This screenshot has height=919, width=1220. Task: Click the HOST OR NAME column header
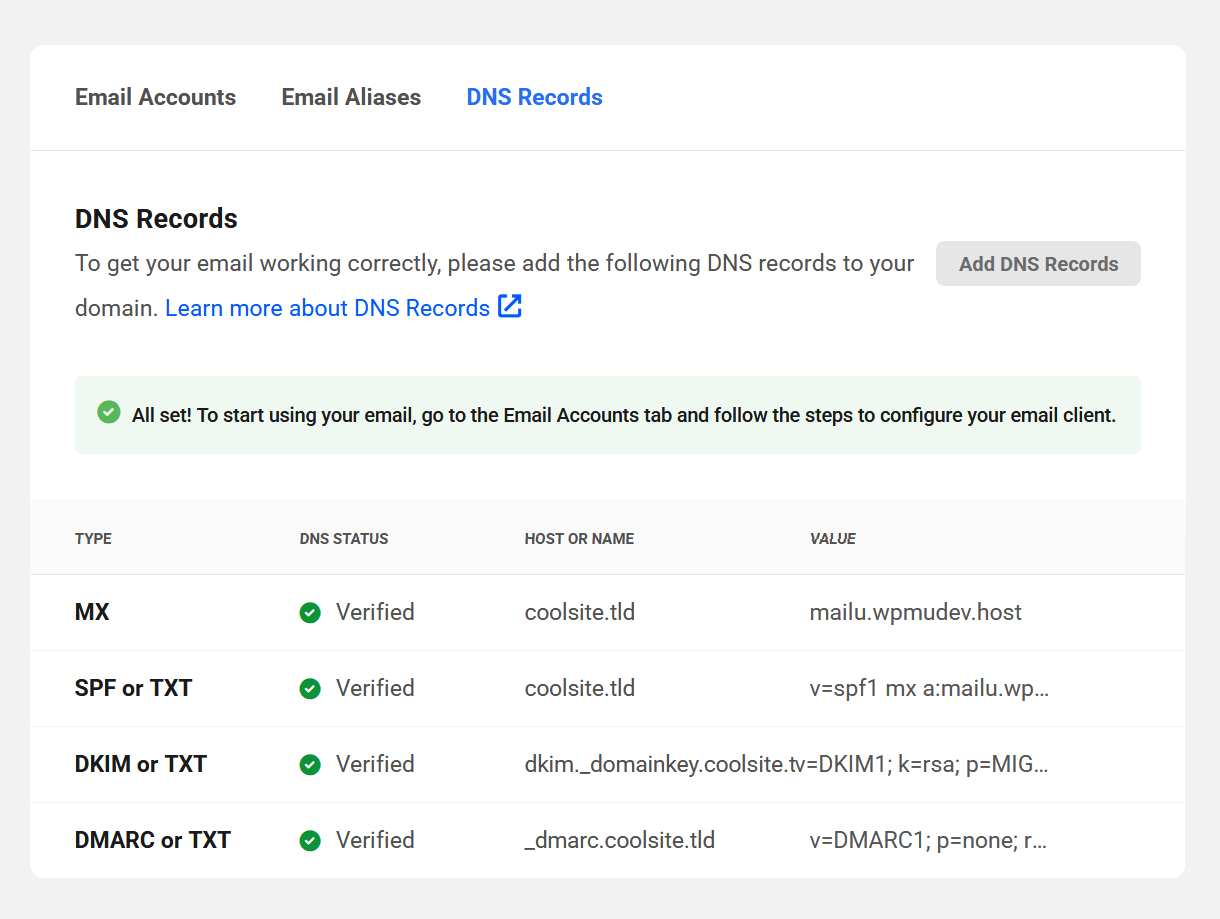[579, 538]
